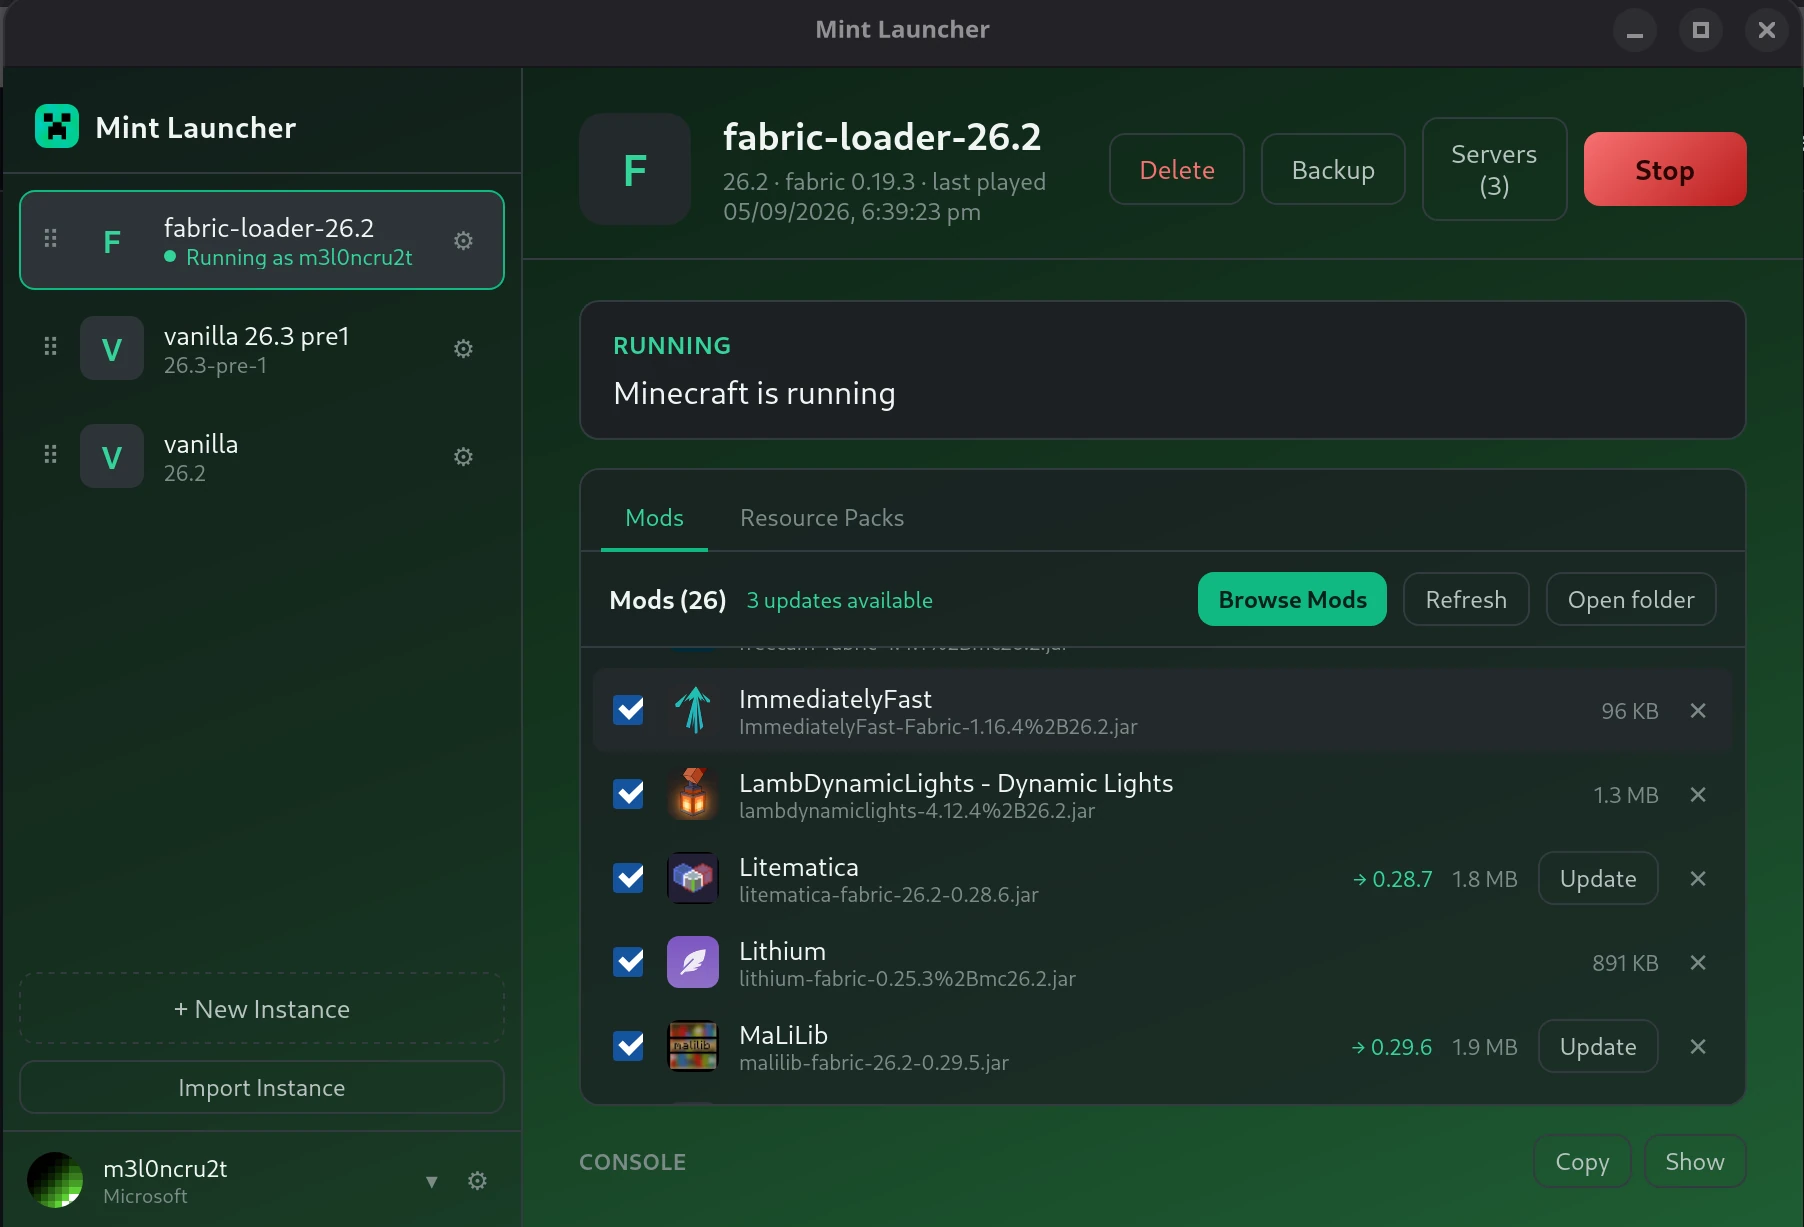
Task: Click the Lithium feather icon
Action: [x=693, y=962]
